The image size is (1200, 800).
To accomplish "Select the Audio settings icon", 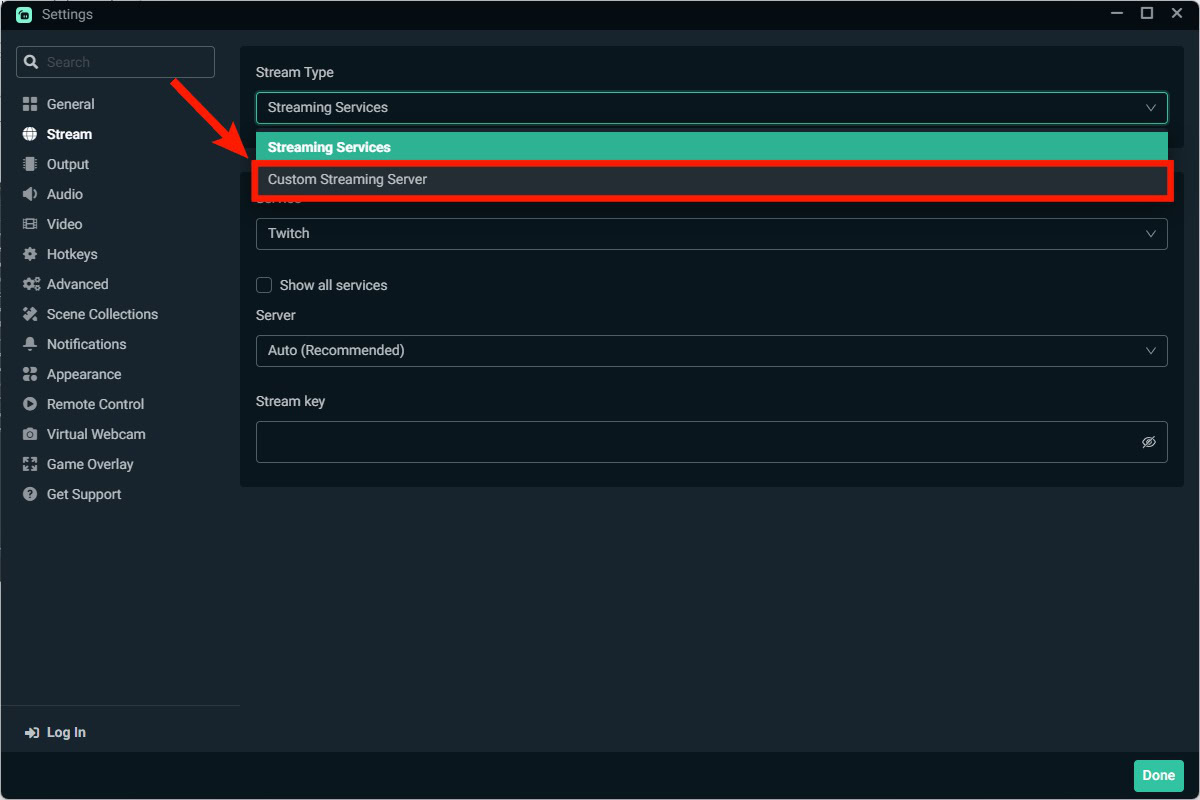I will [28, 194].
